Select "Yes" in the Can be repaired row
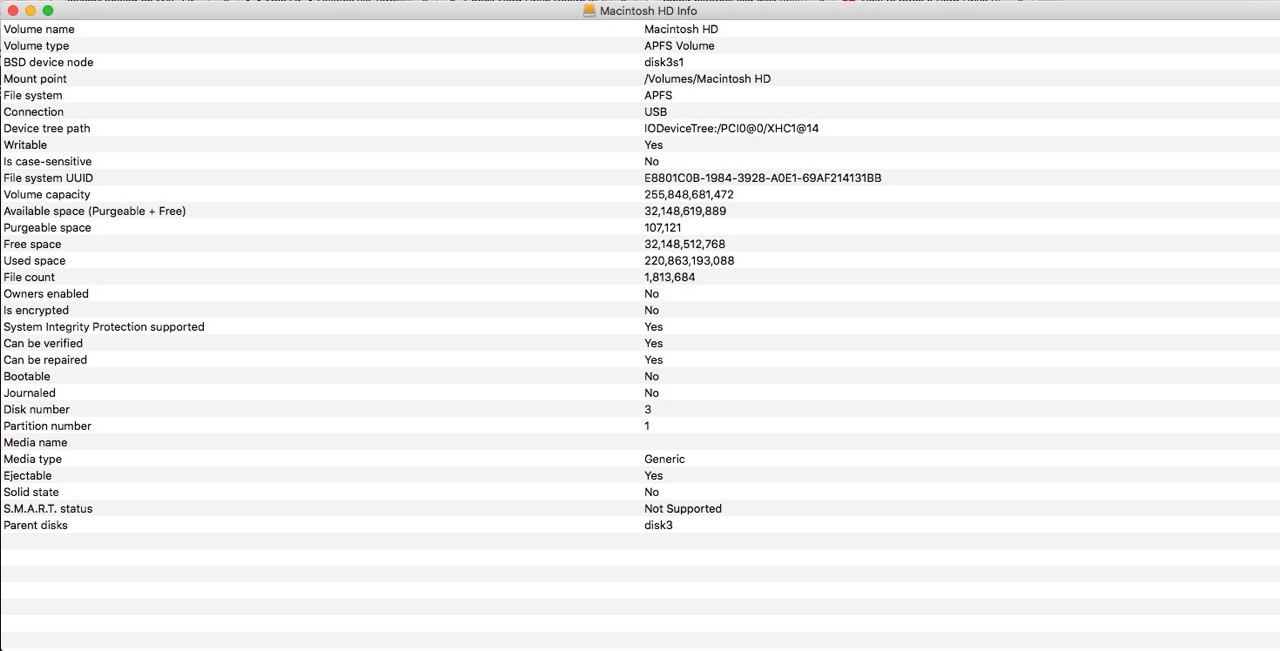This screenshot has height=651, width=1280. click(653, 360)
